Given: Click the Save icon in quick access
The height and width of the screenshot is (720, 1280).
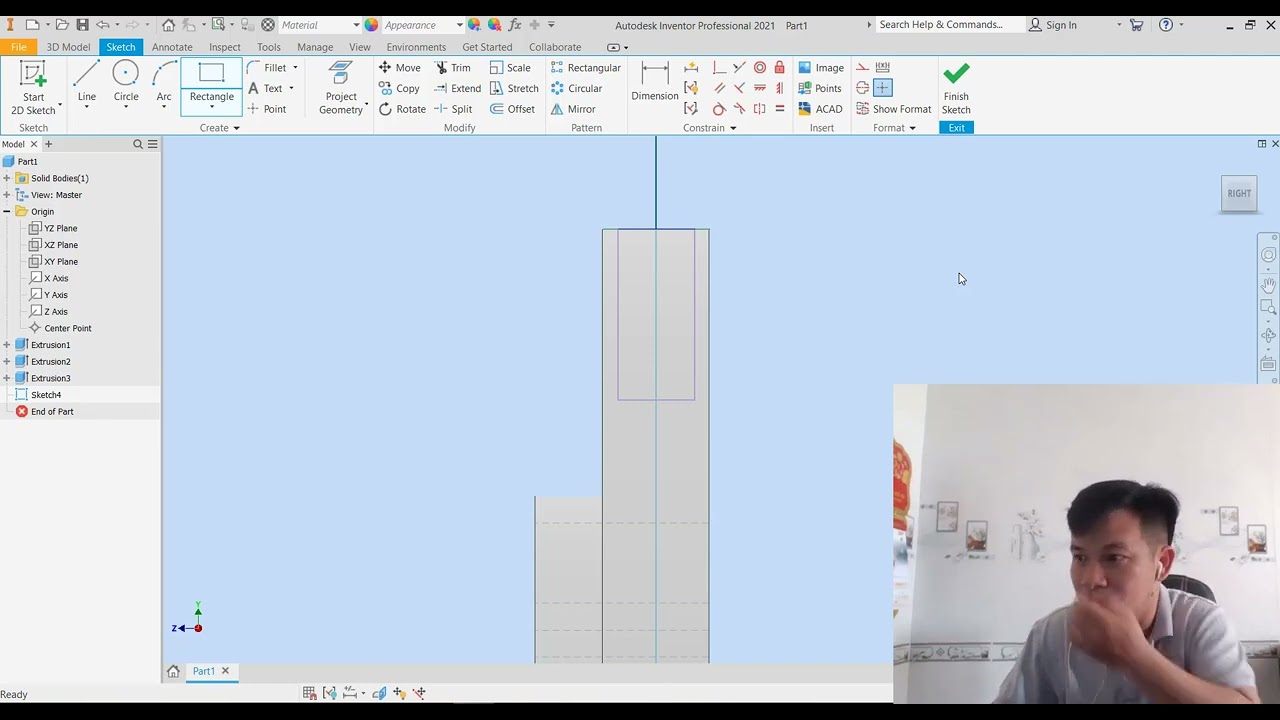Looking at the screenshot, I should (82, 24).
